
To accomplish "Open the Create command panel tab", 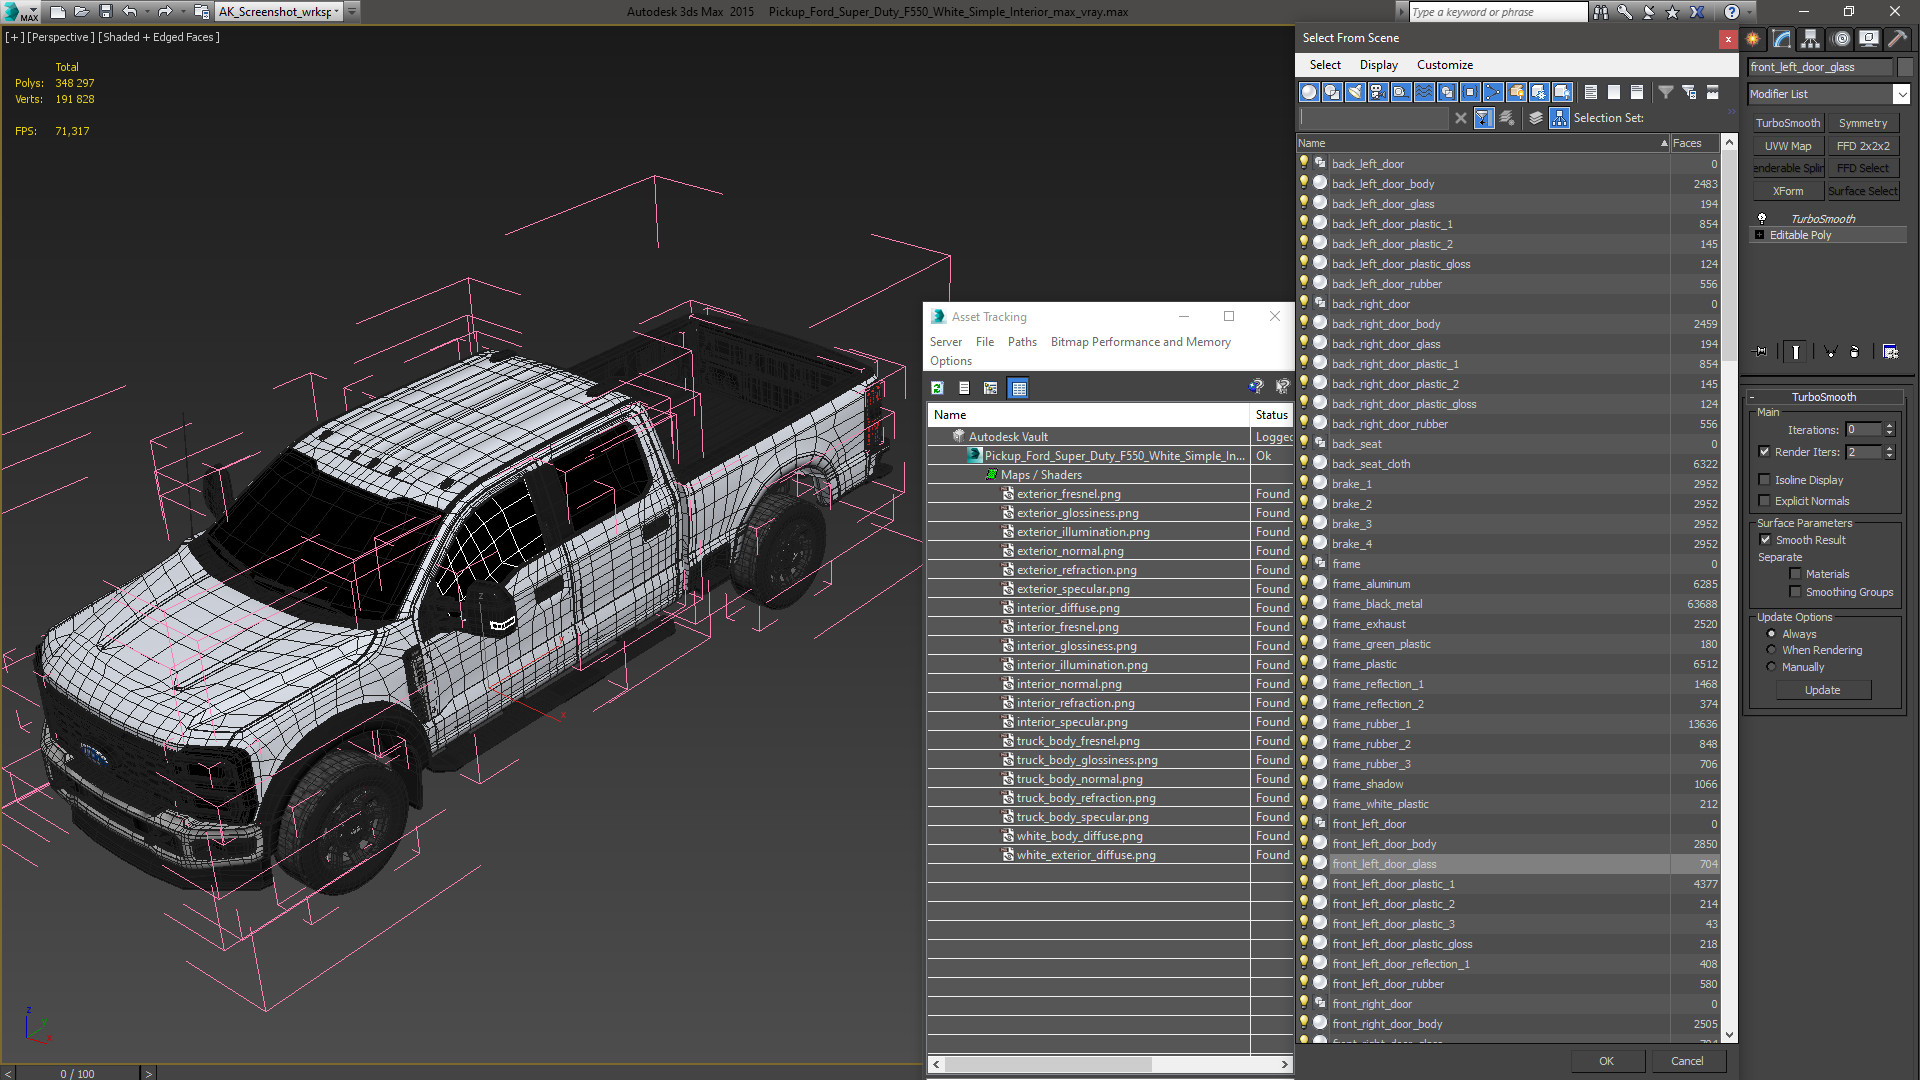I will pyautogui.click(x=1753, y=39).
